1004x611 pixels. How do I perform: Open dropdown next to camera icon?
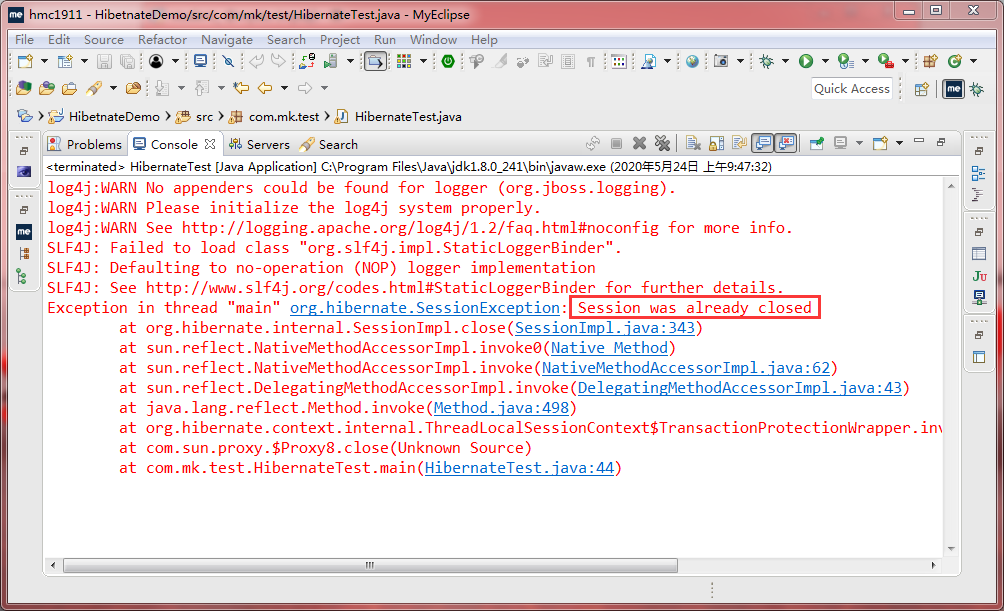click(740, 61)
